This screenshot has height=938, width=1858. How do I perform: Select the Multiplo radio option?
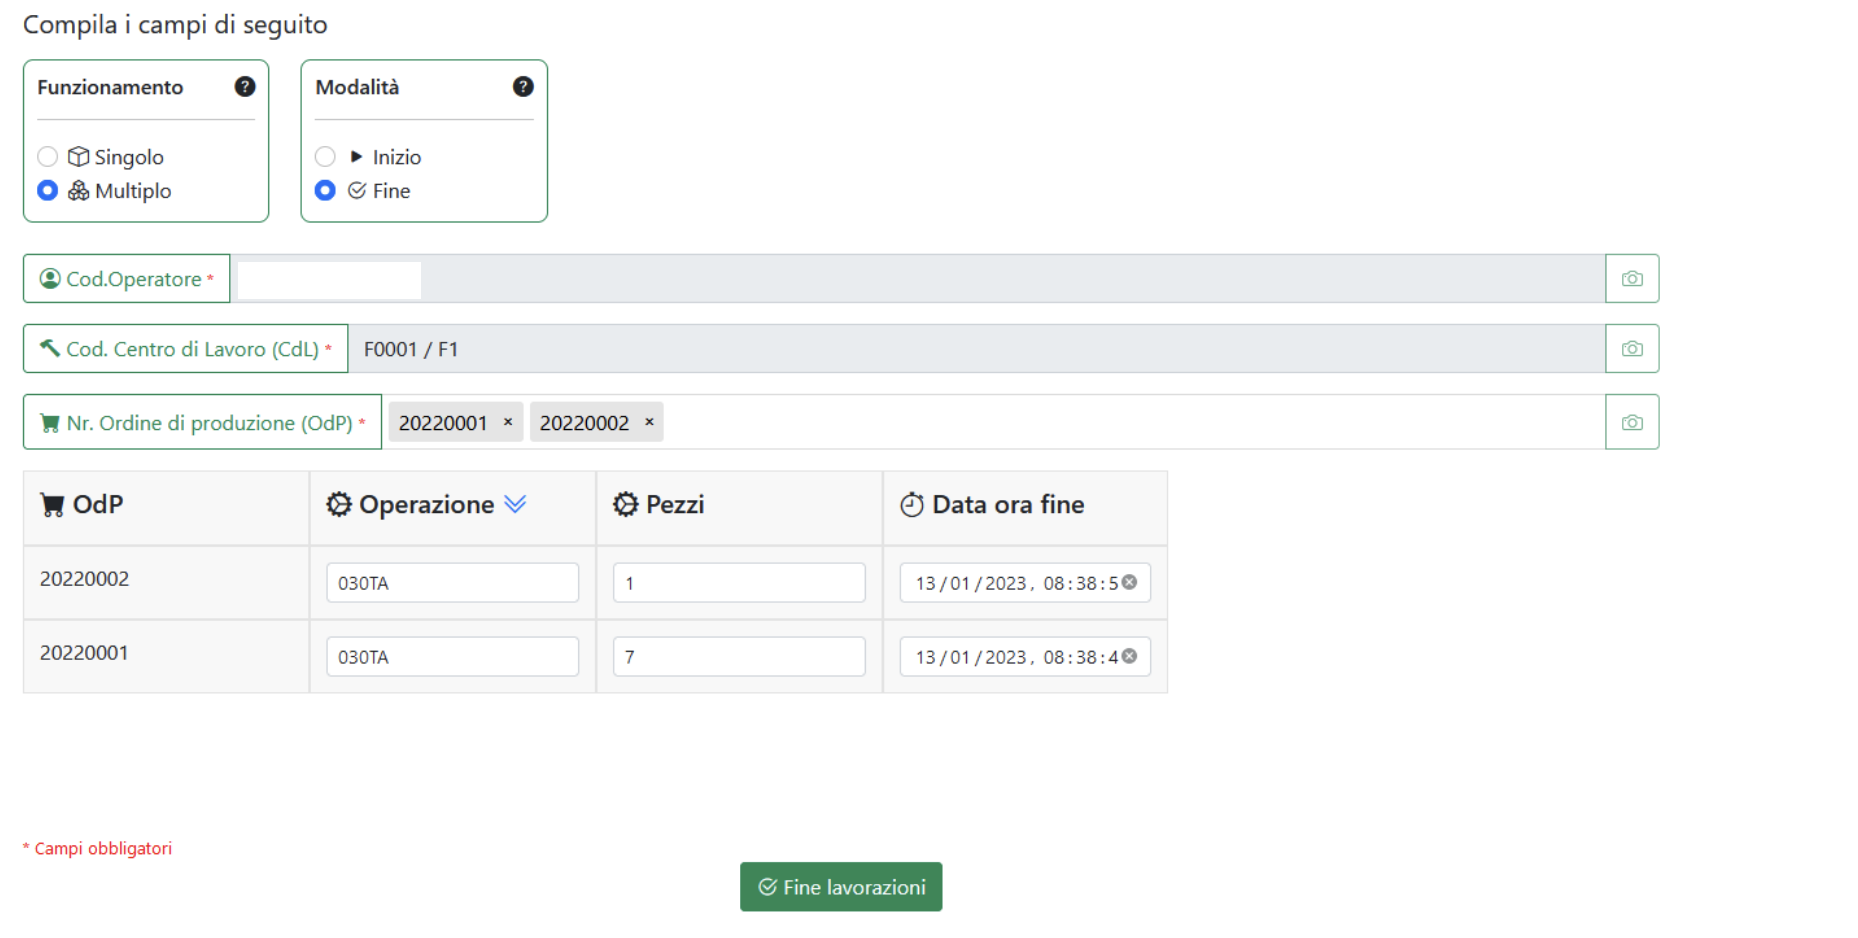(47, 190)
